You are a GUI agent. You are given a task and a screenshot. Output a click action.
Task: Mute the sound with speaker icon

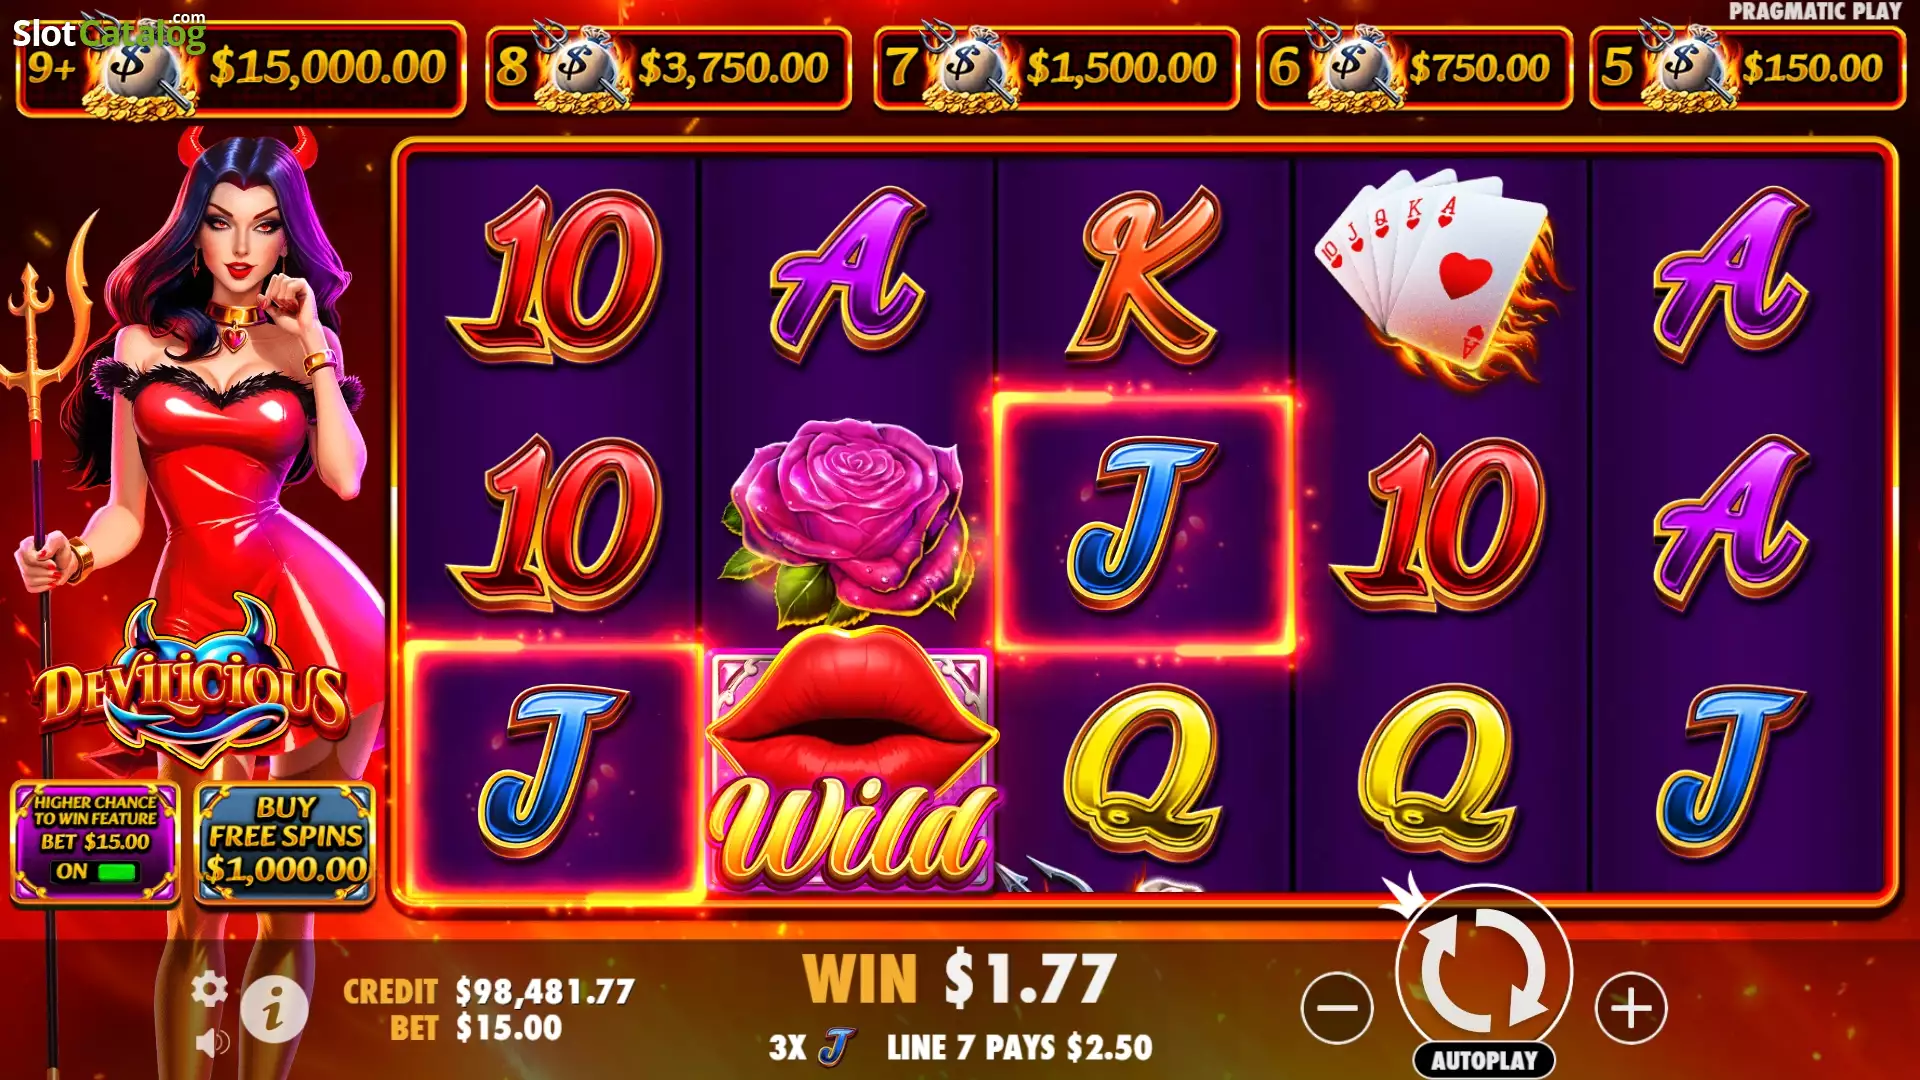coord(212,1044)
